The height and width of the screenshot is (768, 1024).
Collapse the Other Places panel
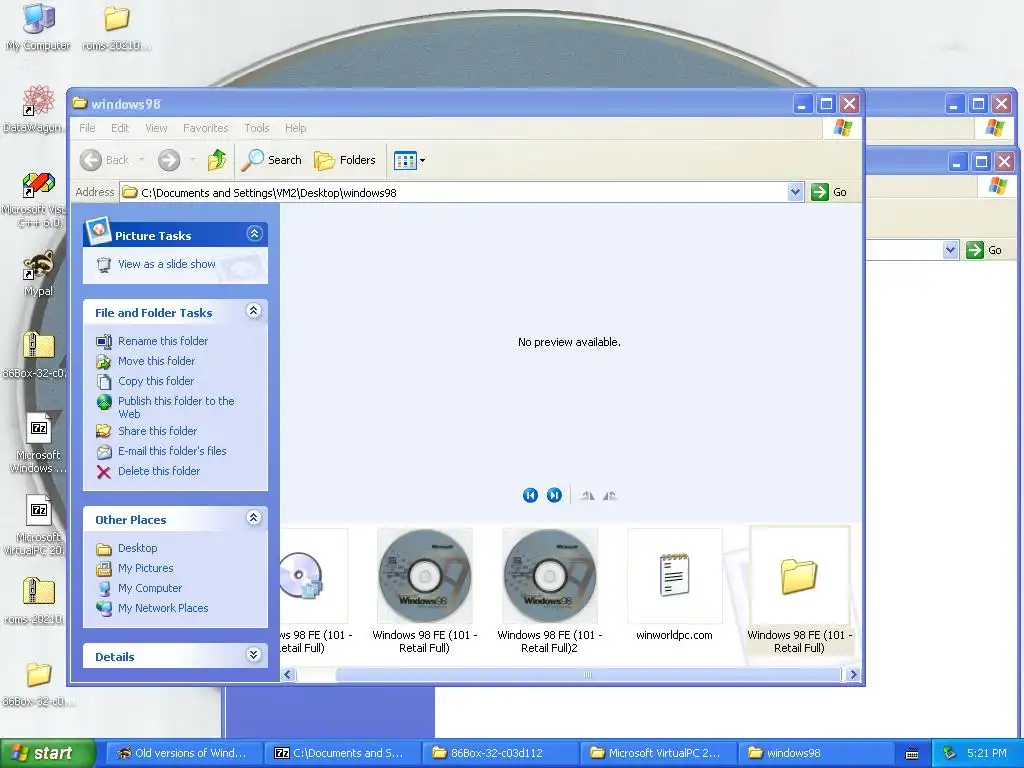point(254,518)
